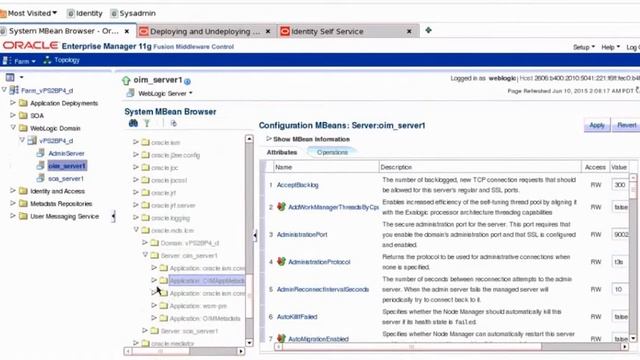The image size is (640, 360).
Task: Select the highlighted Application: OIMAppMetadata node
Action: point(207,281)
